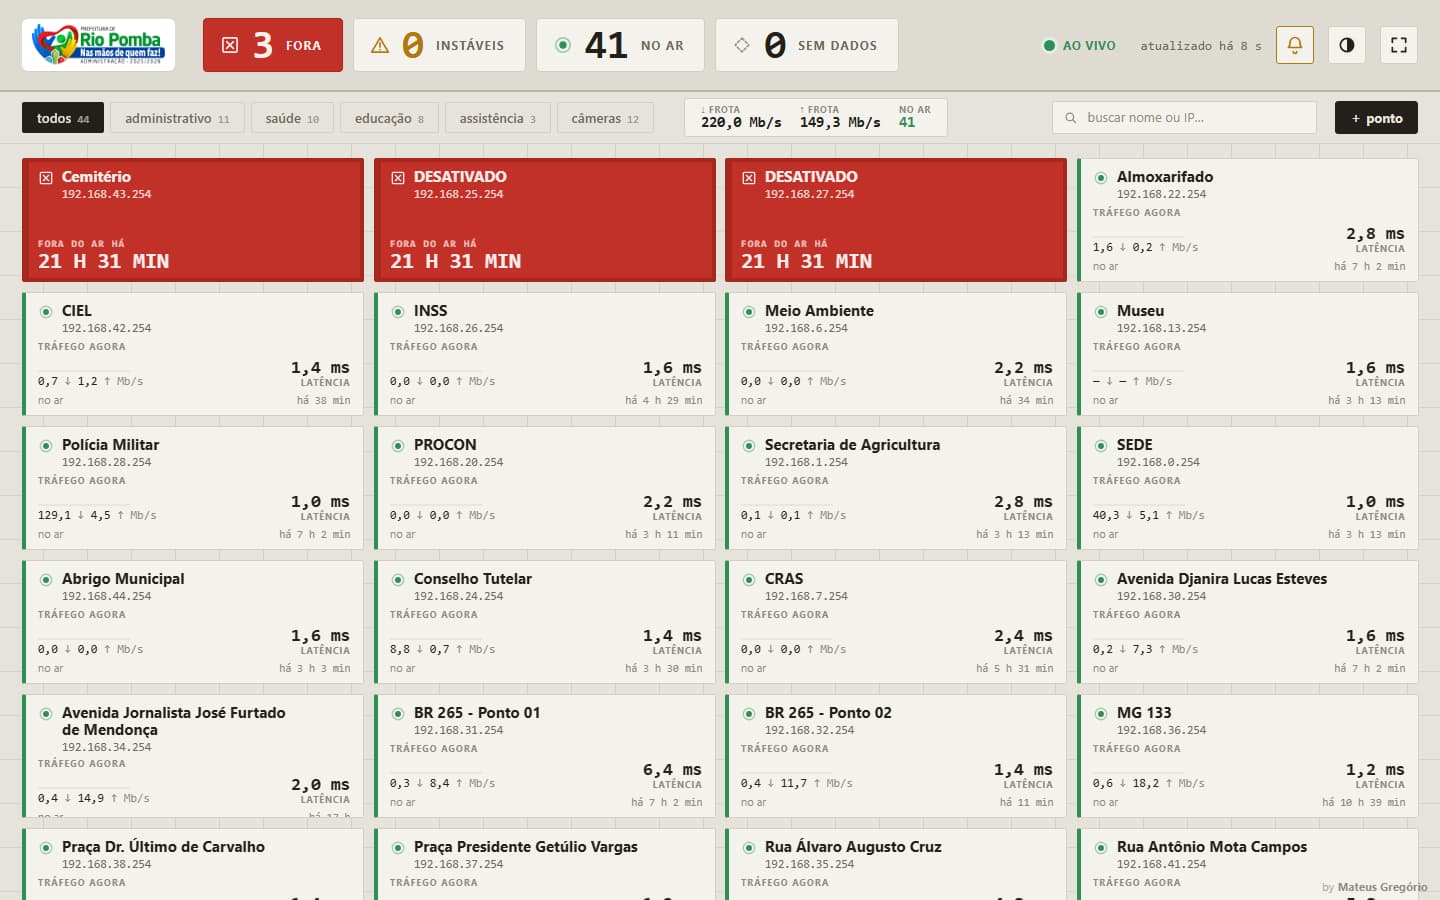Toggle dark contrast theme icon

[x=1347, y=45]
